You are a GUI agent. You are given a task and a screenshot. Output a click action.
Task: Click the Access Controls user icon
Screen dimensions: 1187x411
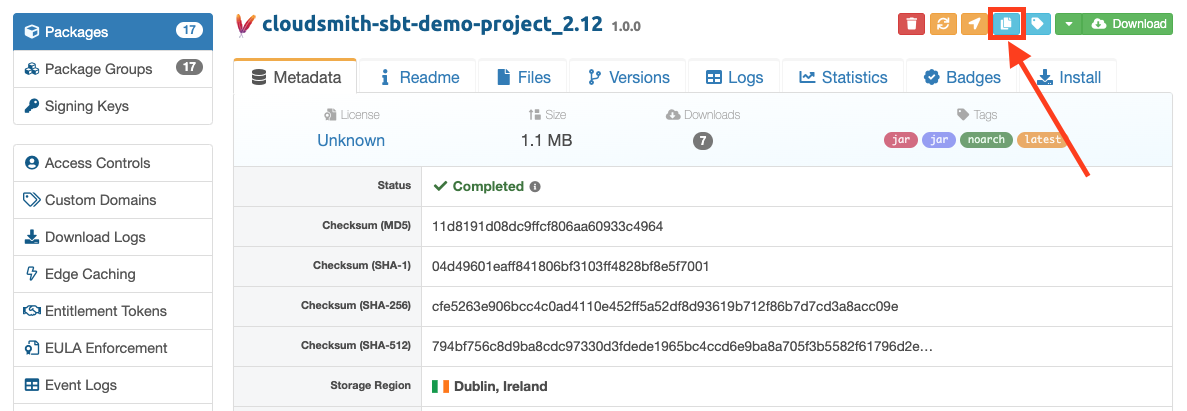32,163
